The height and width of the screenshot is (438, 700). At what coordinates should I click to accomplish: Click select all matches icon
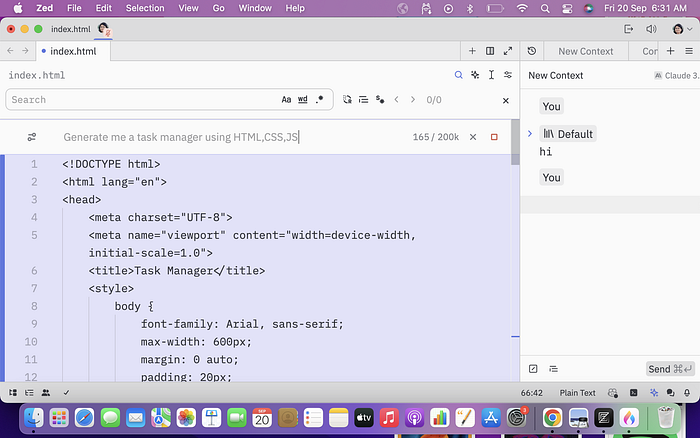click(380, 100)
